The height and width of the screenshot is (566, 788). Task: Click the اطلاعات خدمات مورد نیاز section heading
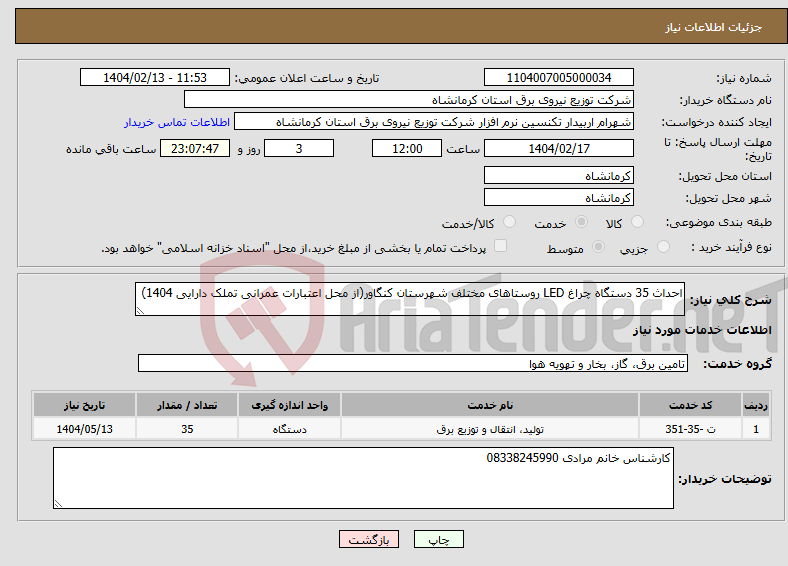click(702, 330)
